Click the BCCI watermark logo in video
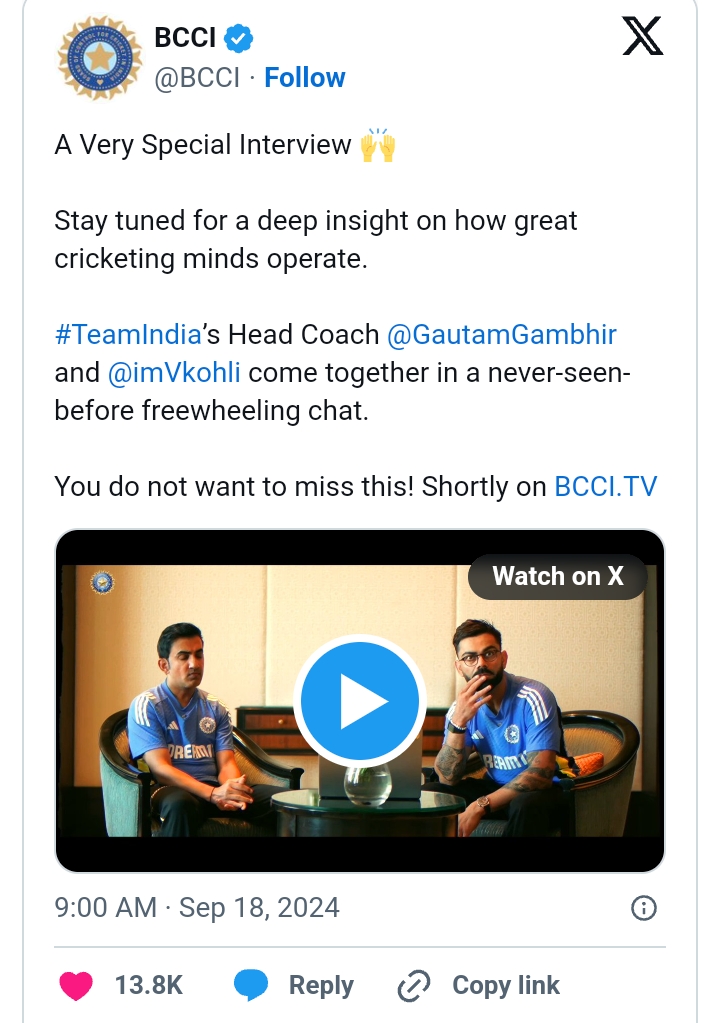Image resolution: width=720 pixels, height=1023 pixels. pos(101,582)
